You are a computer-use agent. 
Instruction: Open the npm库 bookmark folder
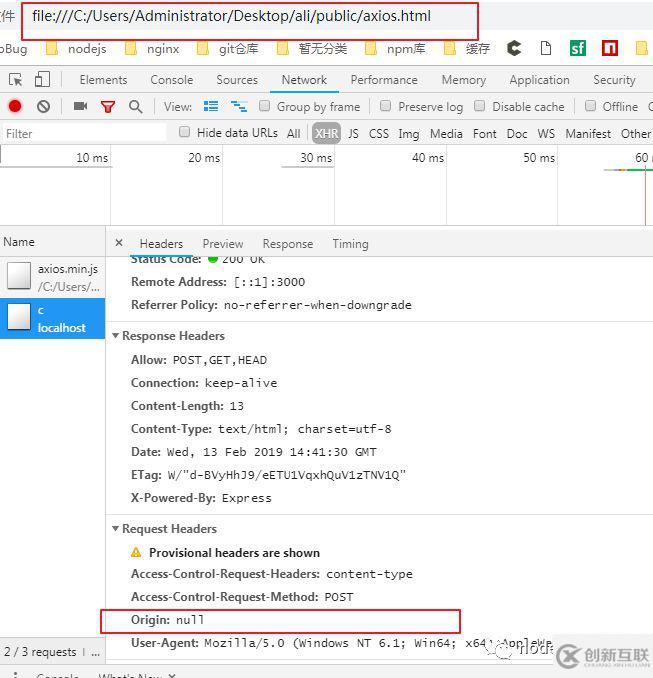tap(395, 49)
